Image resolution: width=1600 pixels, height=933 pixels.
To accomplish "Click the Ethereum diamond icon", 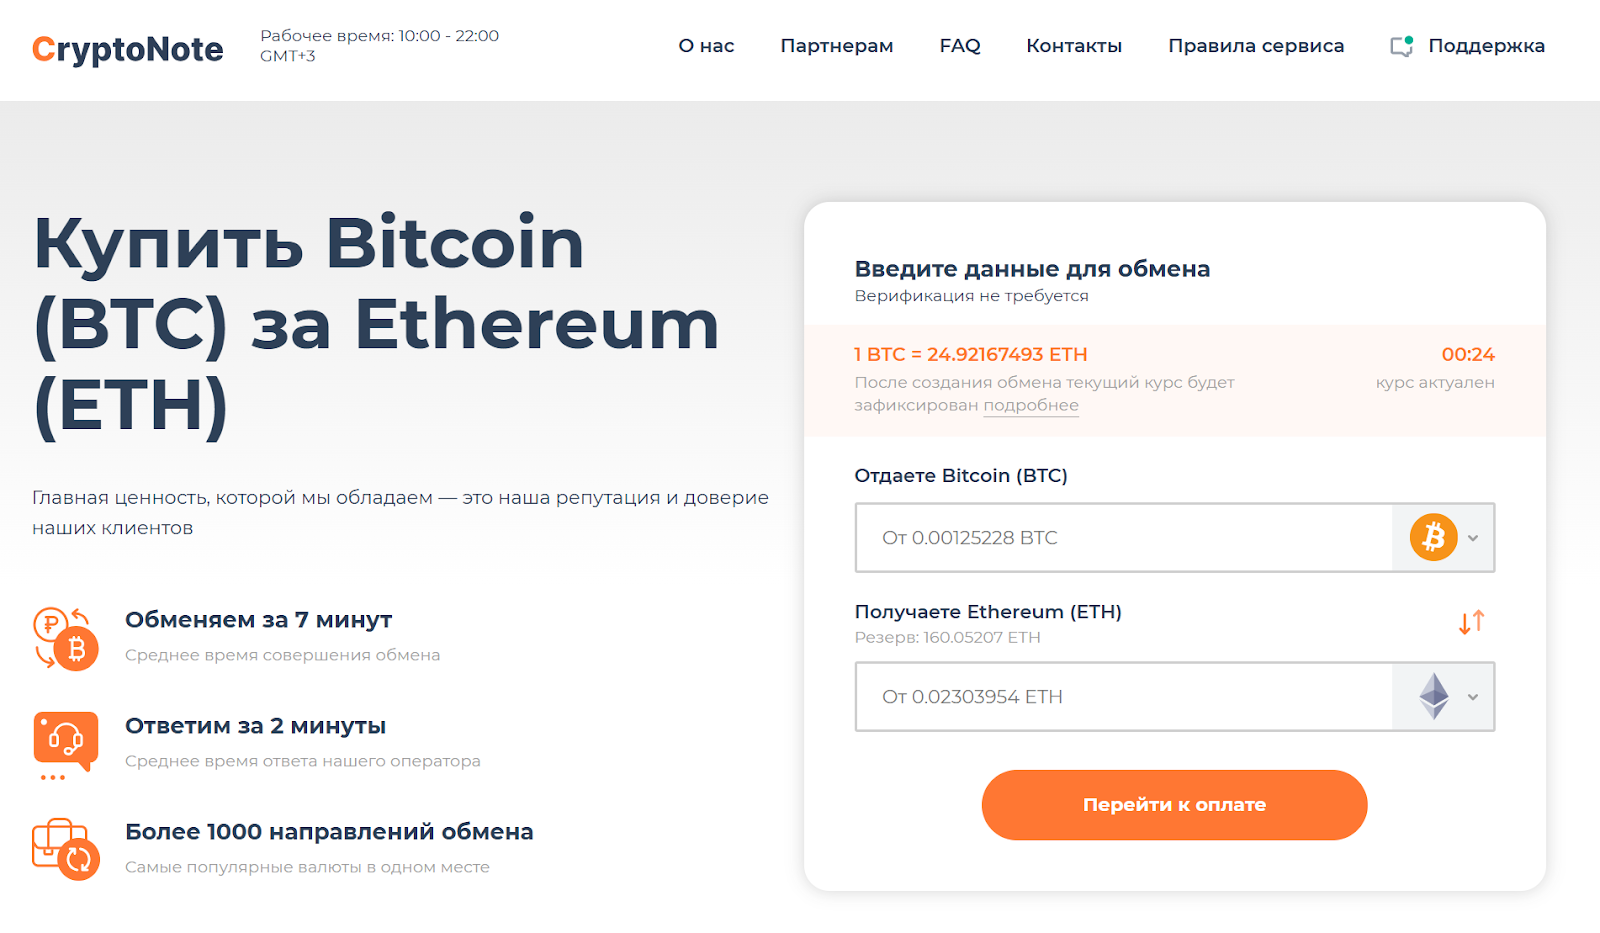I will click(1434, 696).
